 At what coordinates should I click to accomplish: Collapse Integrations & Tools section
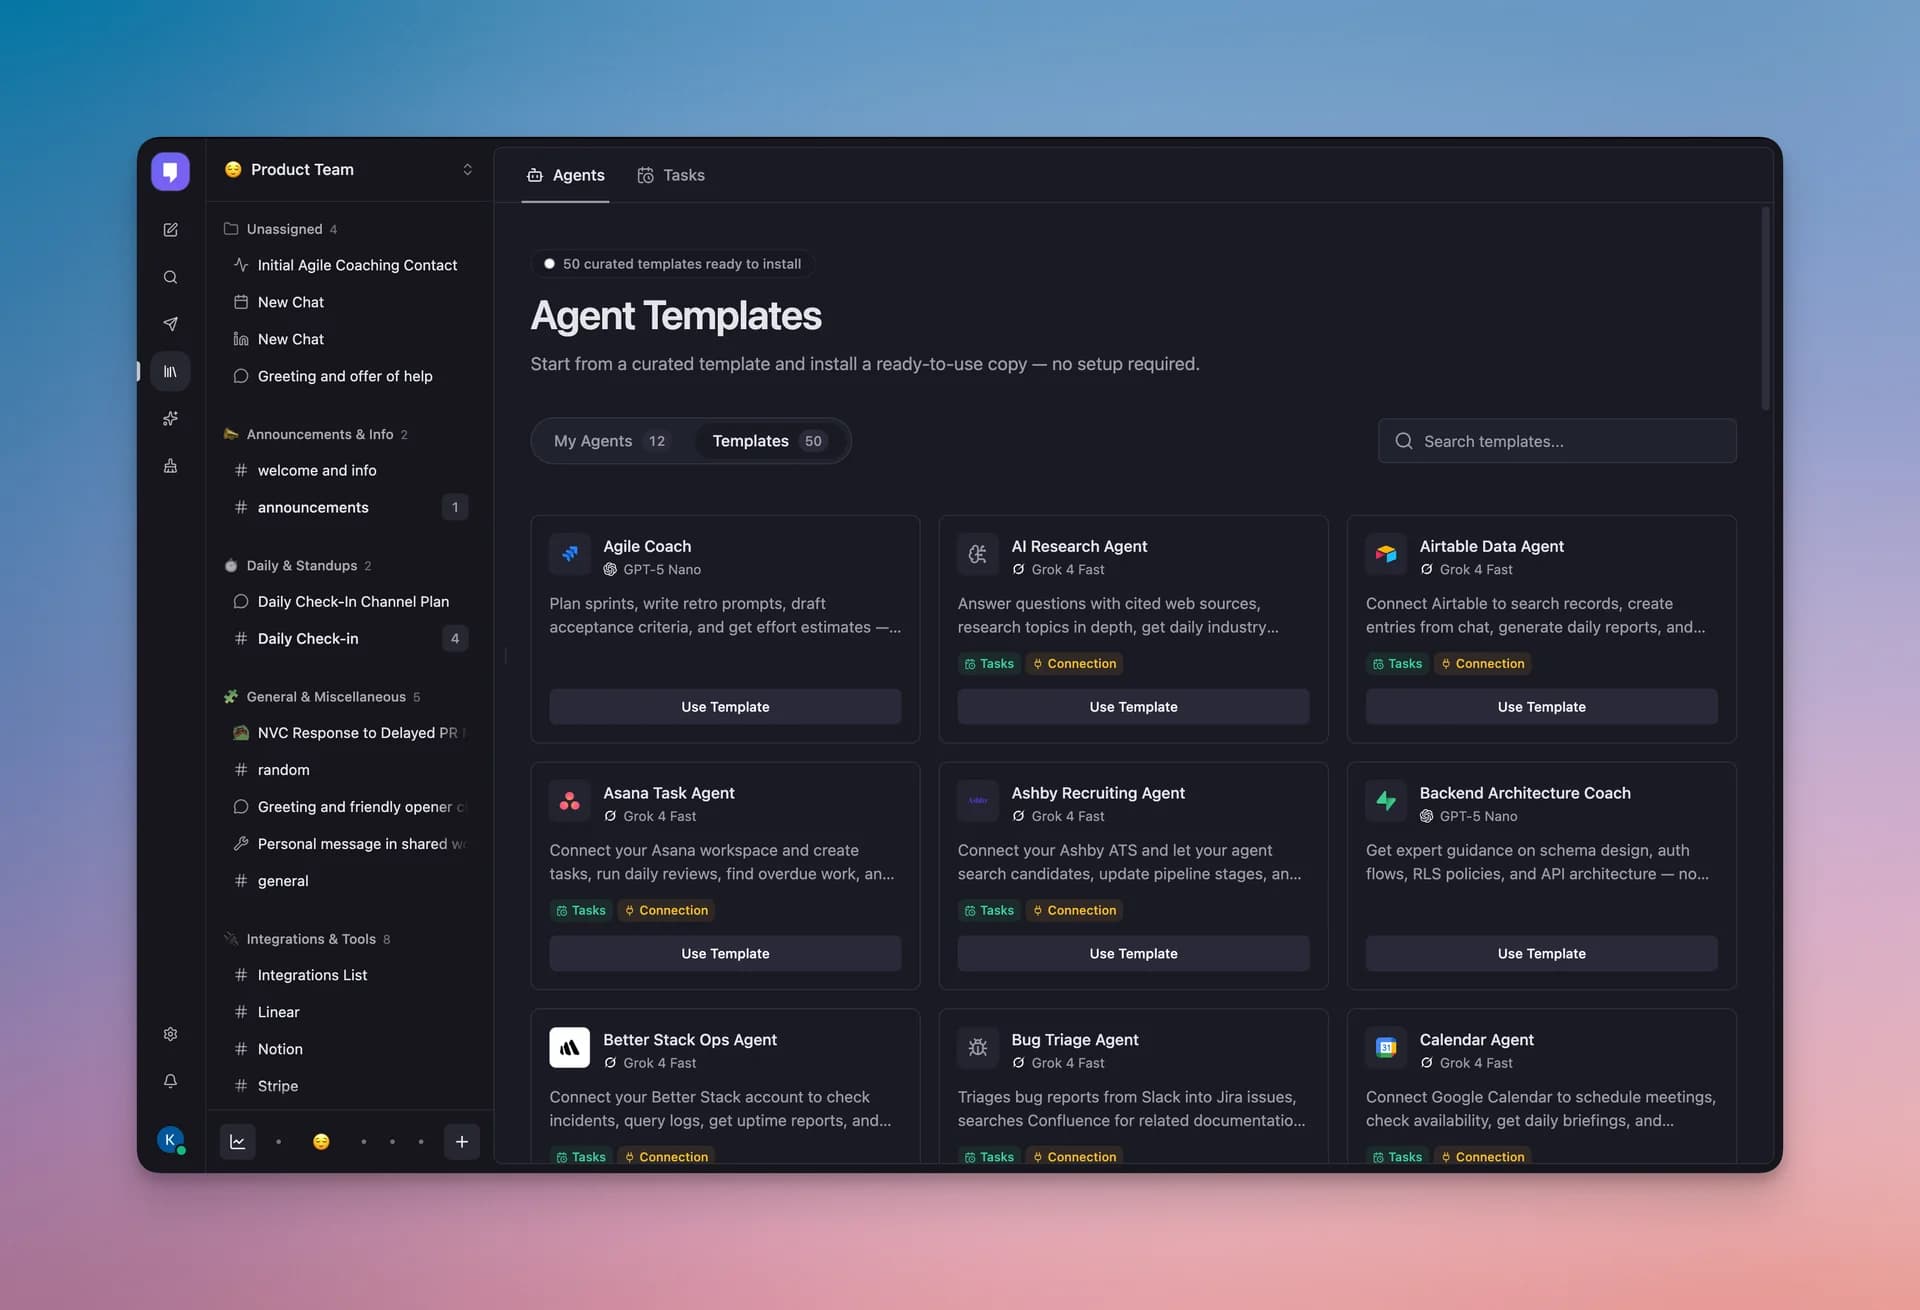point(307,939)
